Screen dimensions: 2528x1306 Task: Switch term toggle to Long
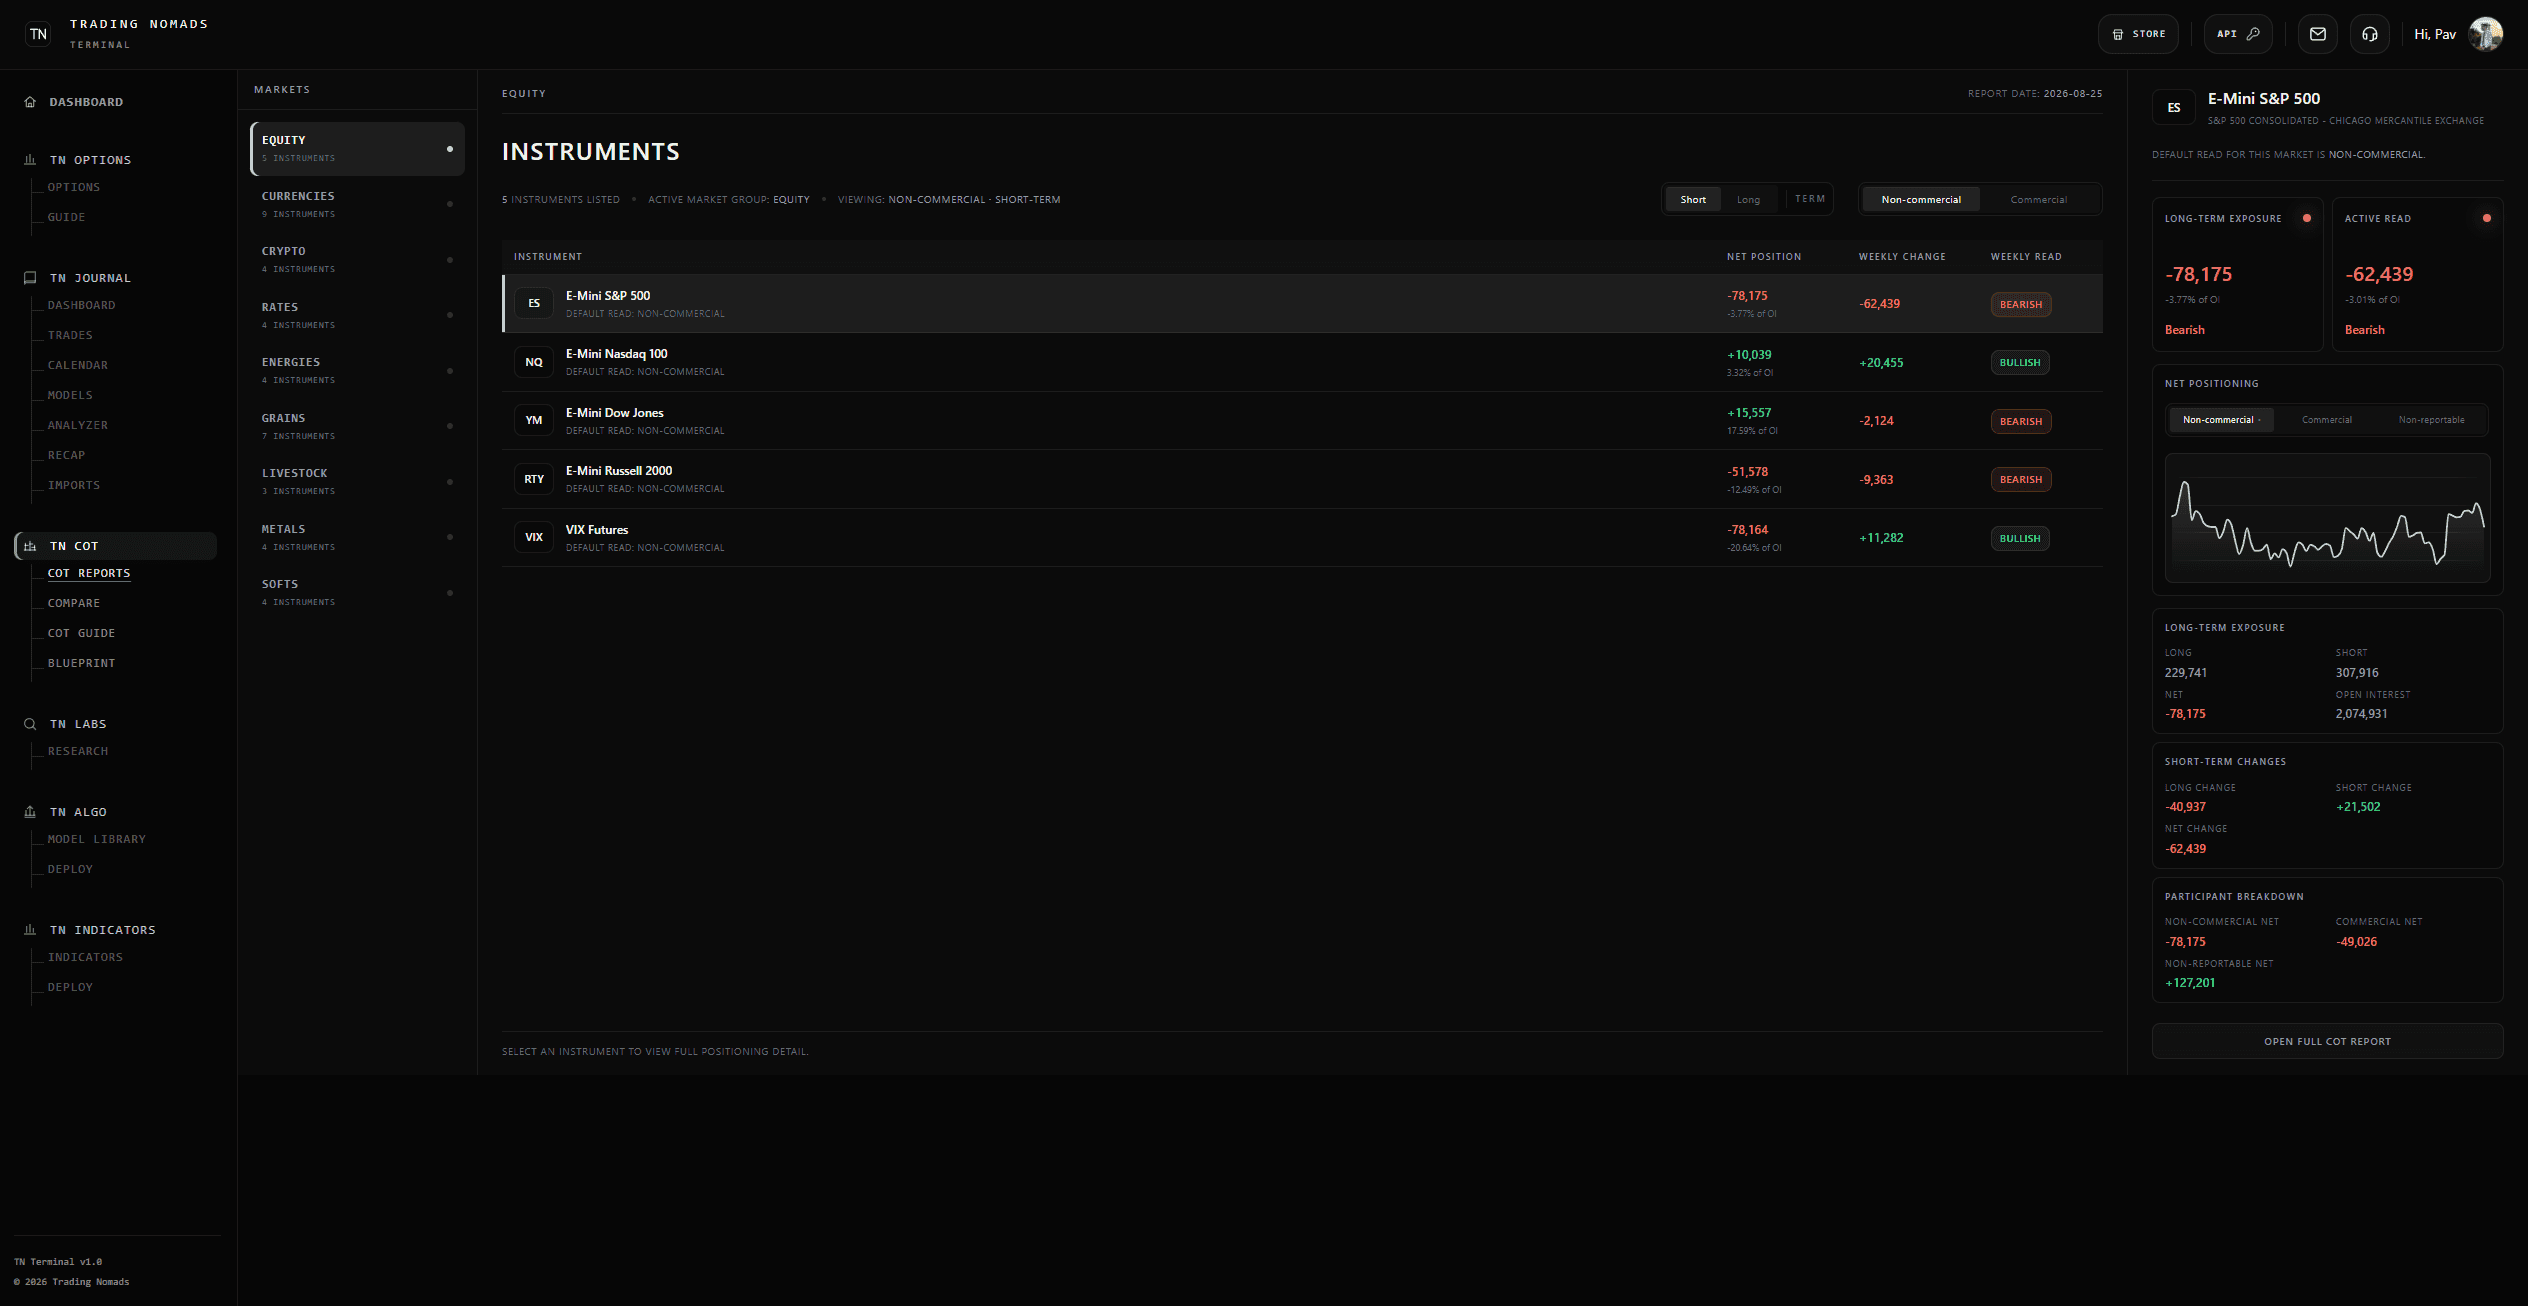(x=1748, y=200)
